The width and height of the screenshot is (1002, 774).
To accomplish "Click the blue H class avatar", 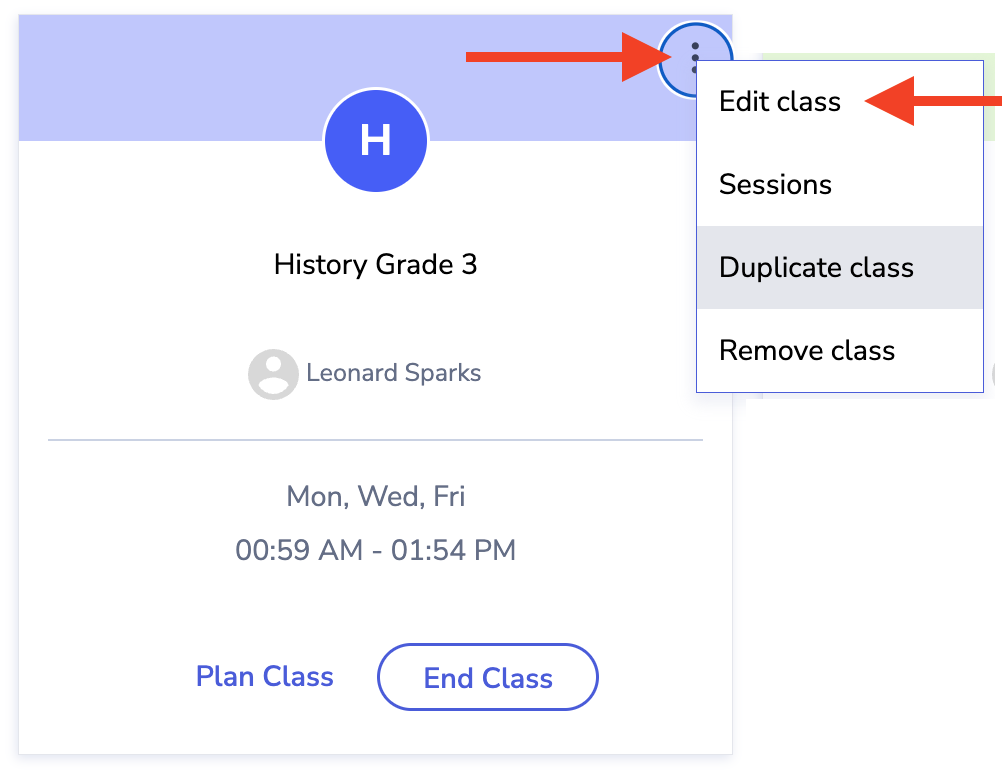I will click(376, 141).
